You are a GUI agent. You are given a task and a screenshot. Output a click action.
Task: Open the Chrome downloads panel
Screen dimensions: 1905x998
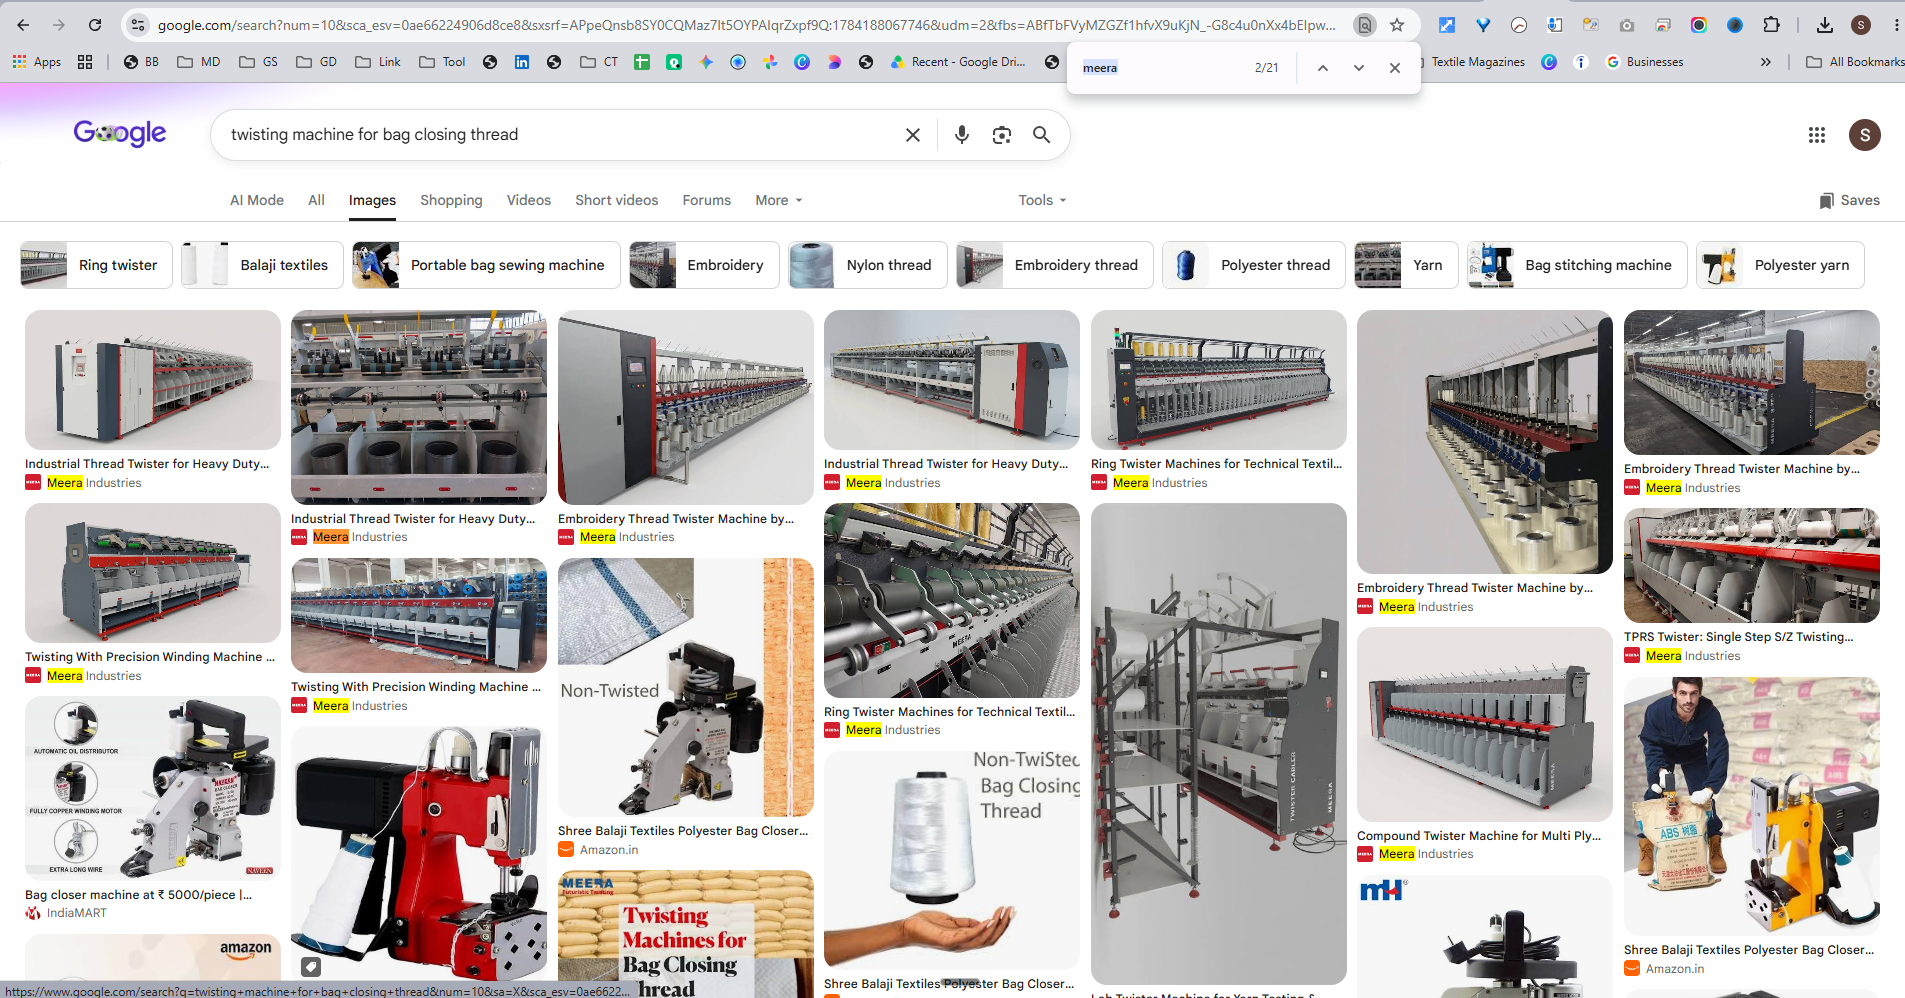1825,25
